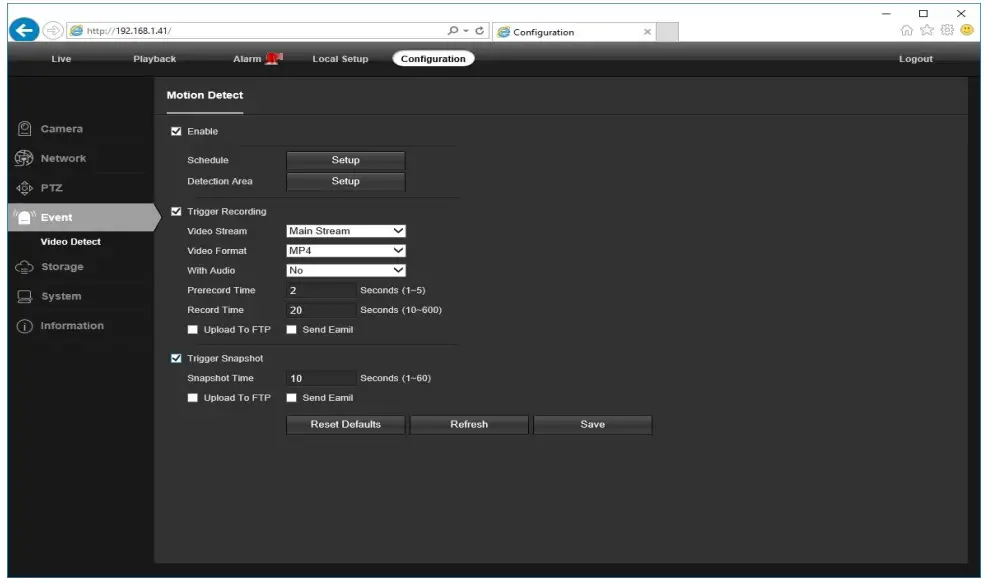Click the Record Time input field

321,310
